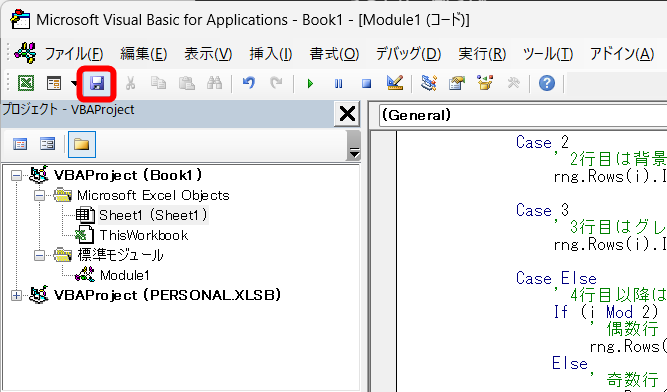Open the 挿入(I) menu
Screen dimensions: 667x392
click(x=271, y=54)
